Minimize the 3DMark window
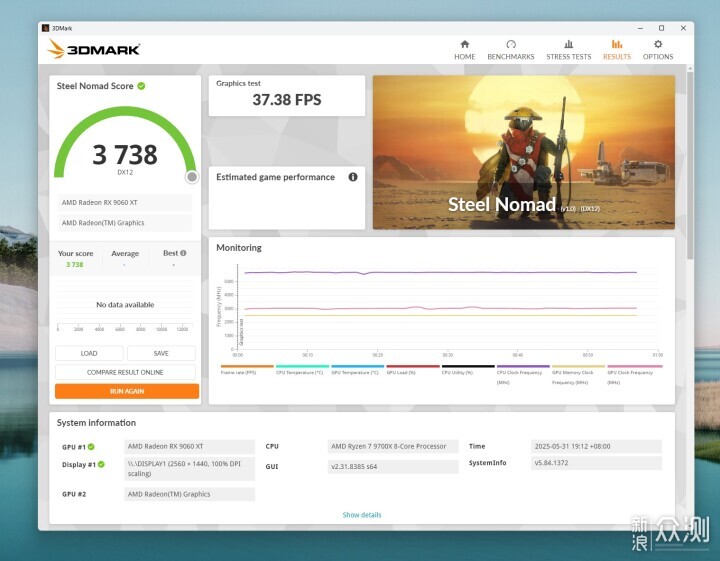 (640, 28)
